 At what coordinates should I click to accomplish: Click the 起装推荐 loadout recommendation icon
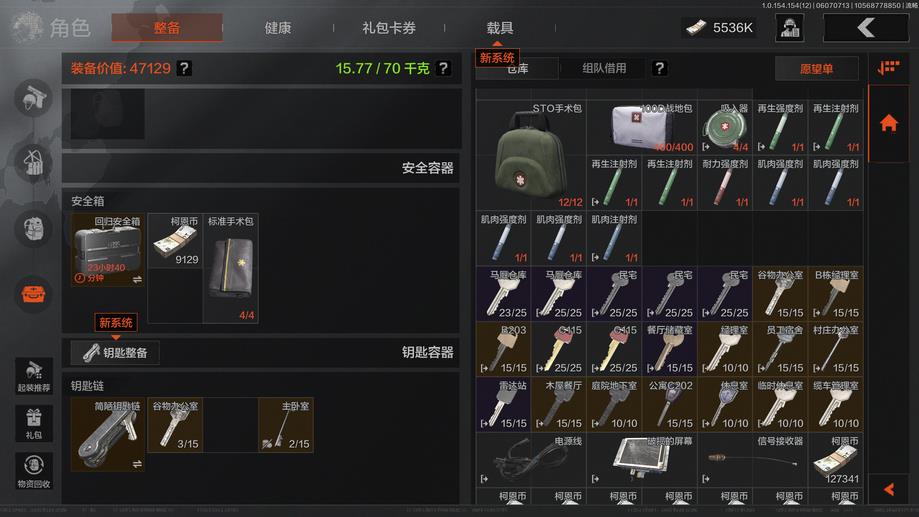pyautogui.click(x=34, y=376)
